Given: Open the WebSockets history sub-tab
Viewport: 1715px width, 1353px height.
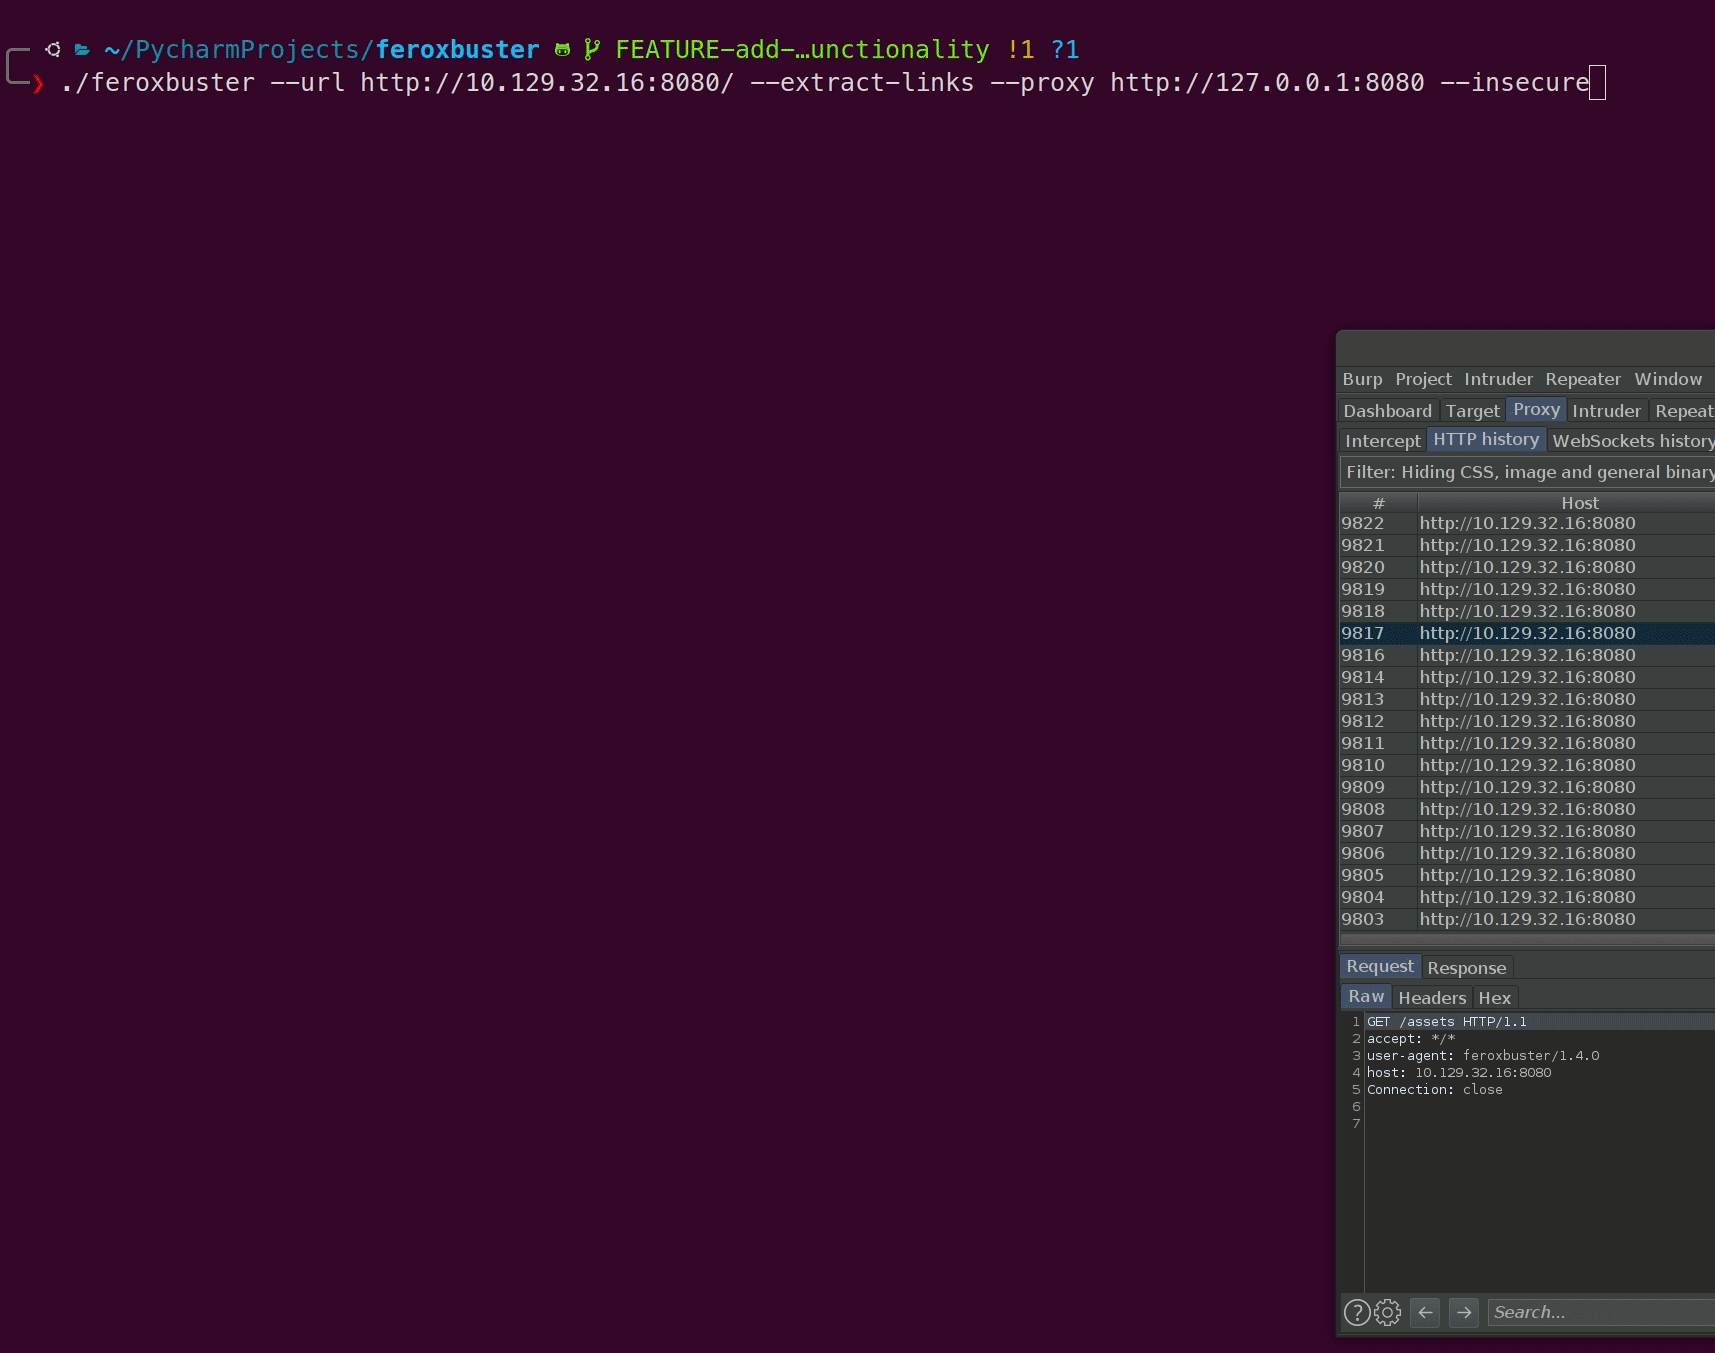Looking at the screenshot, I should click(1632, 441).
